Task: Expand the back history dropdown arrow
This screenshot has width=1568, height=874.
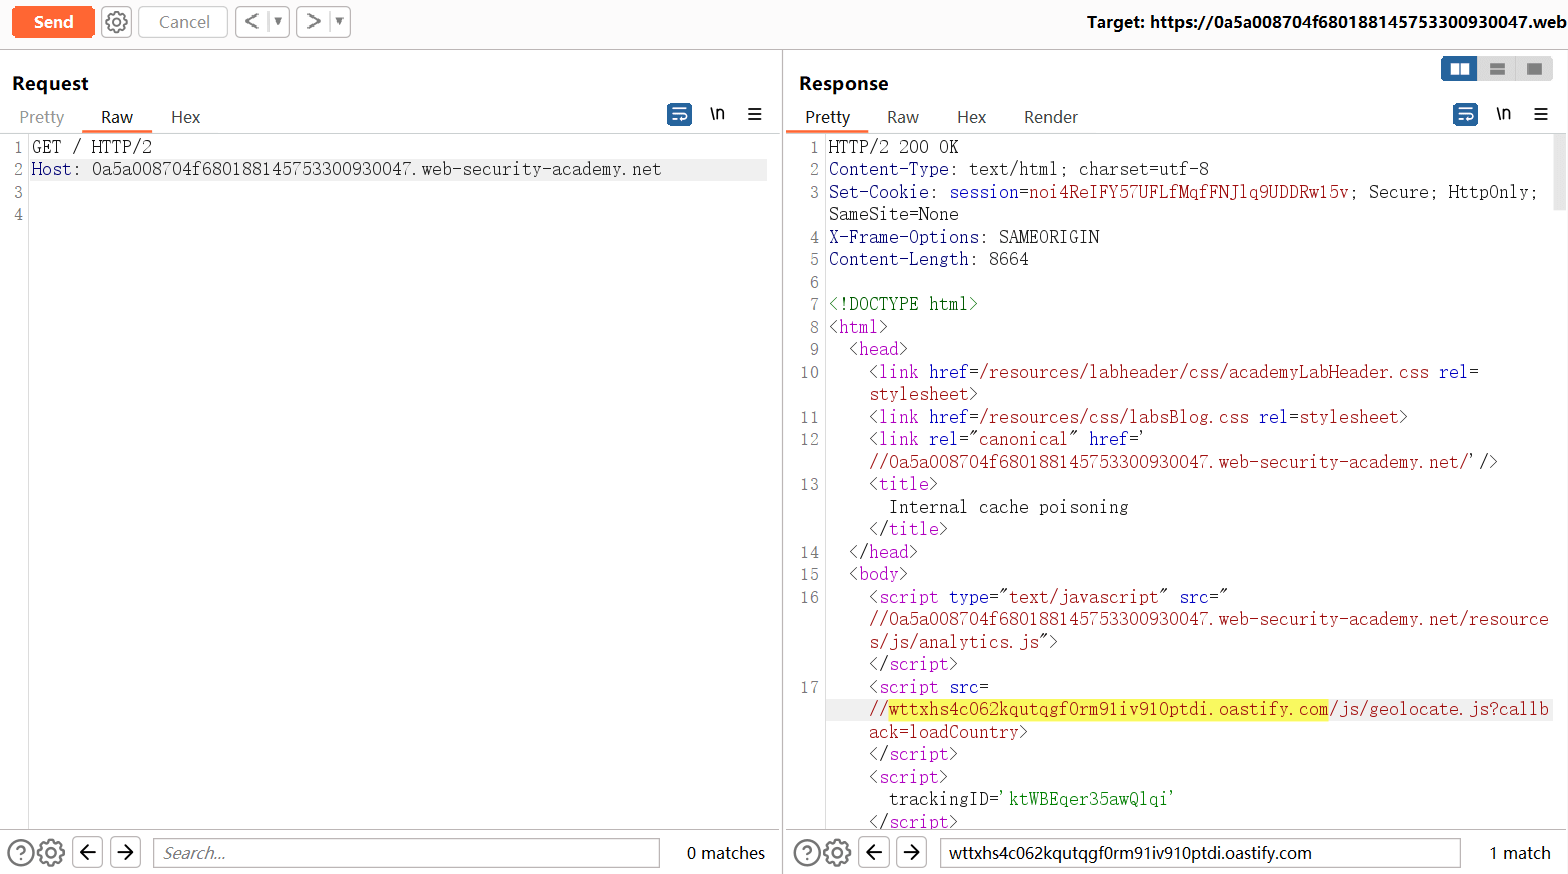Action: [x=278, y=22]
